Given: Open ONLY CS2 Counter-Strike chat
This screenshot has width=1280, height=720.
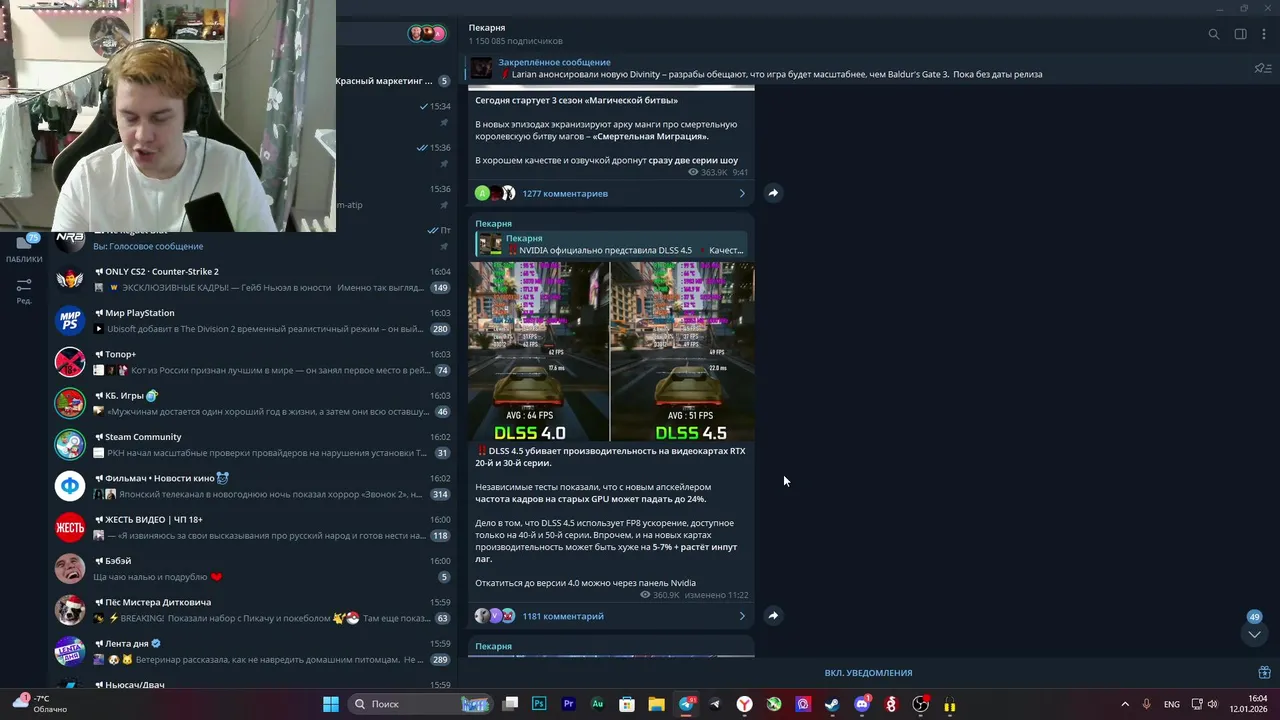Looking at the screenshot, I should pyautogui.click(x=254, y=280).
